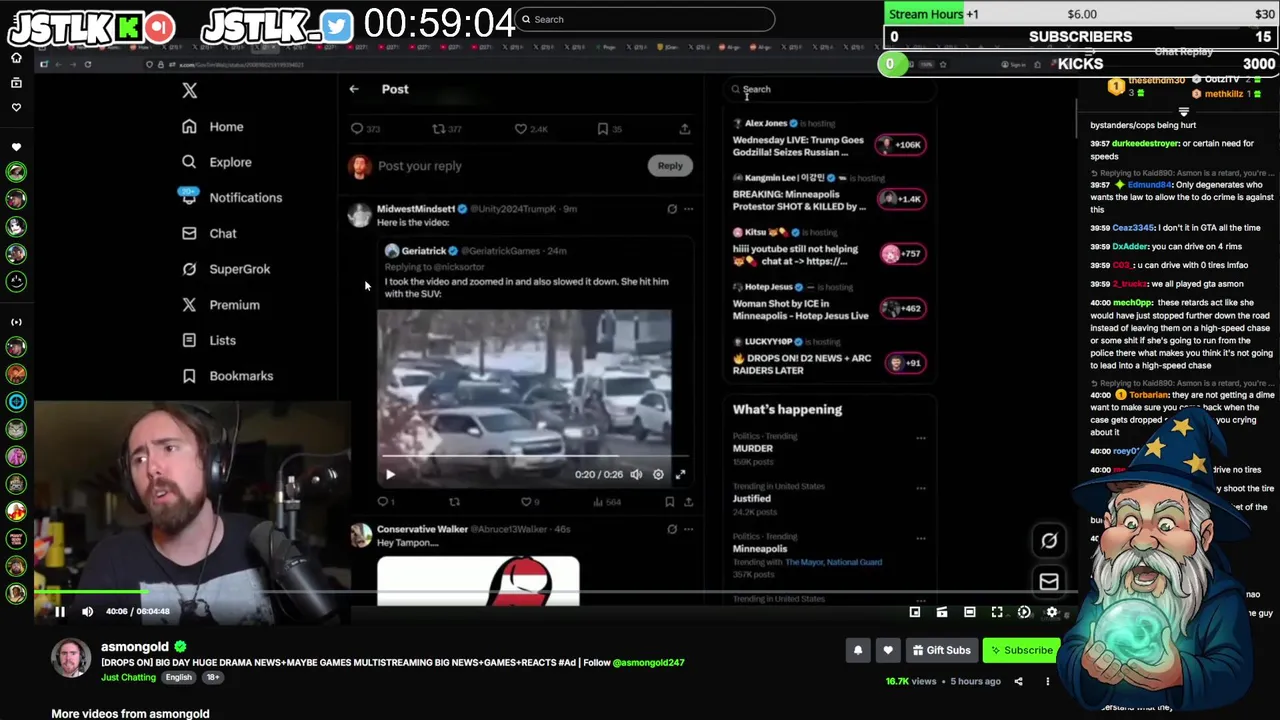Open the browse icon in Kick sidebar

[16, 82]
